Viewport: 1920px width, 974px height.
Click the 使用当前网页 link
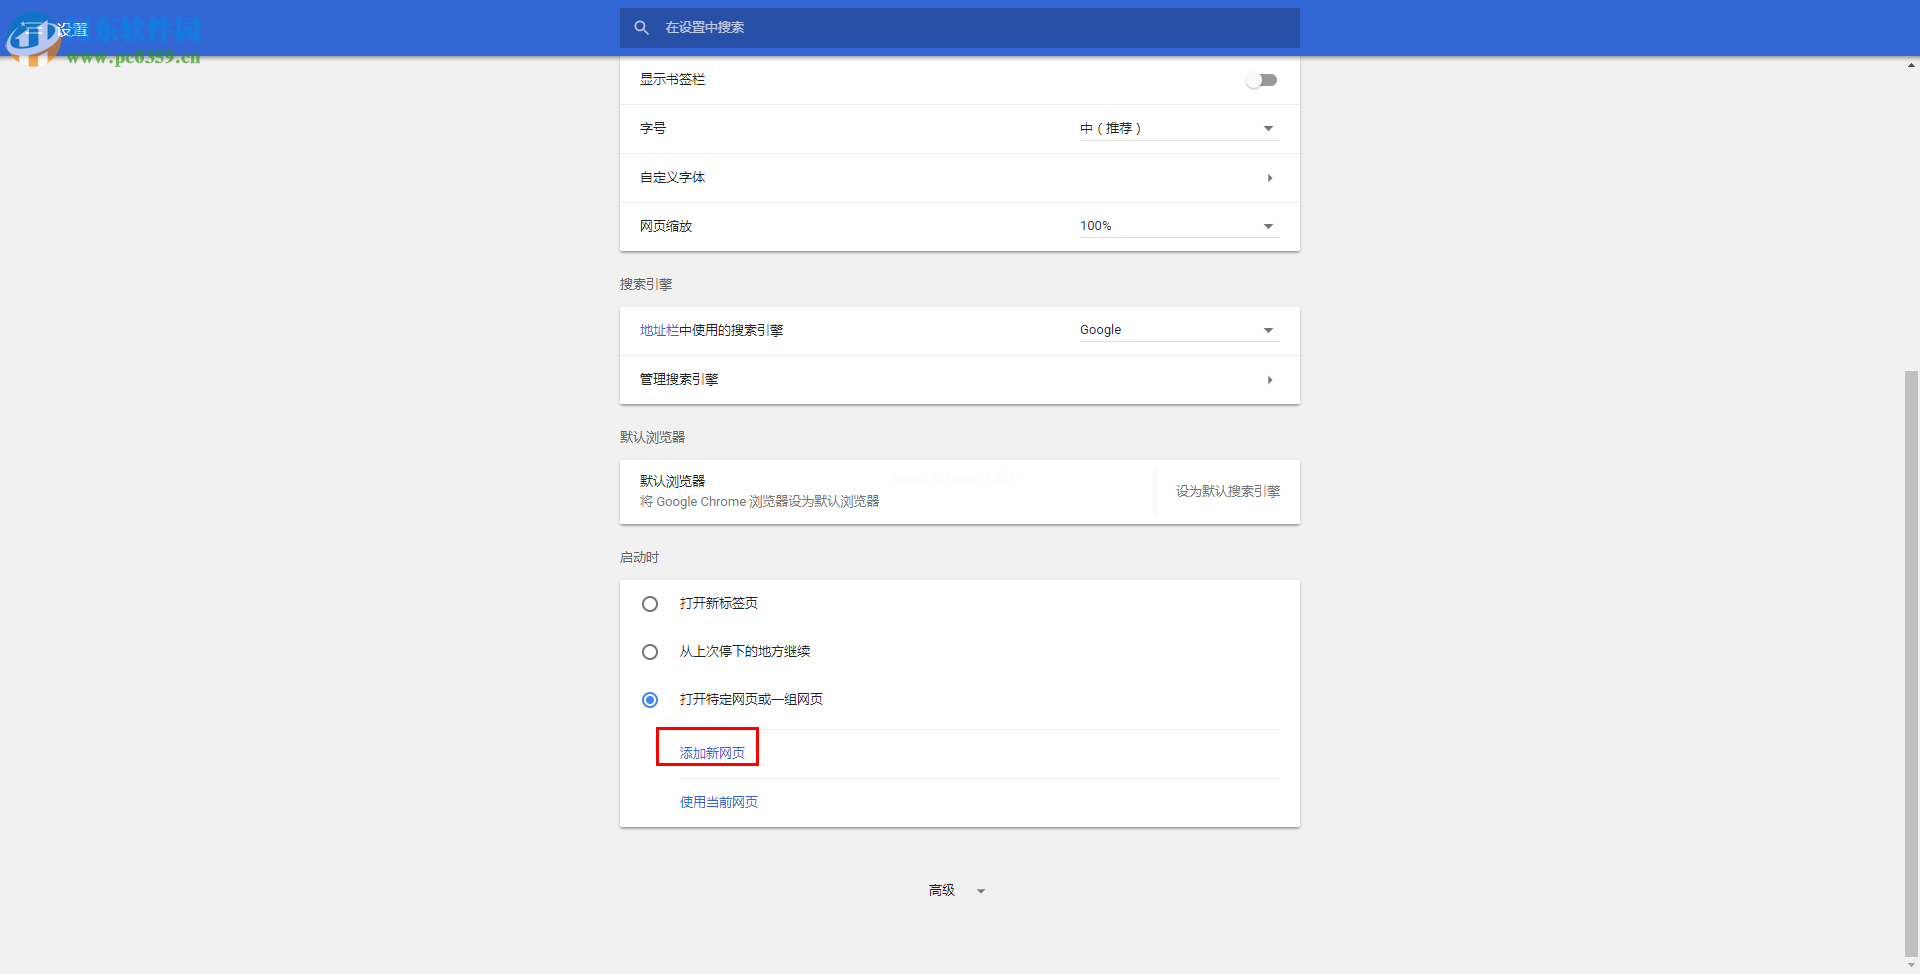pos(717,801)
